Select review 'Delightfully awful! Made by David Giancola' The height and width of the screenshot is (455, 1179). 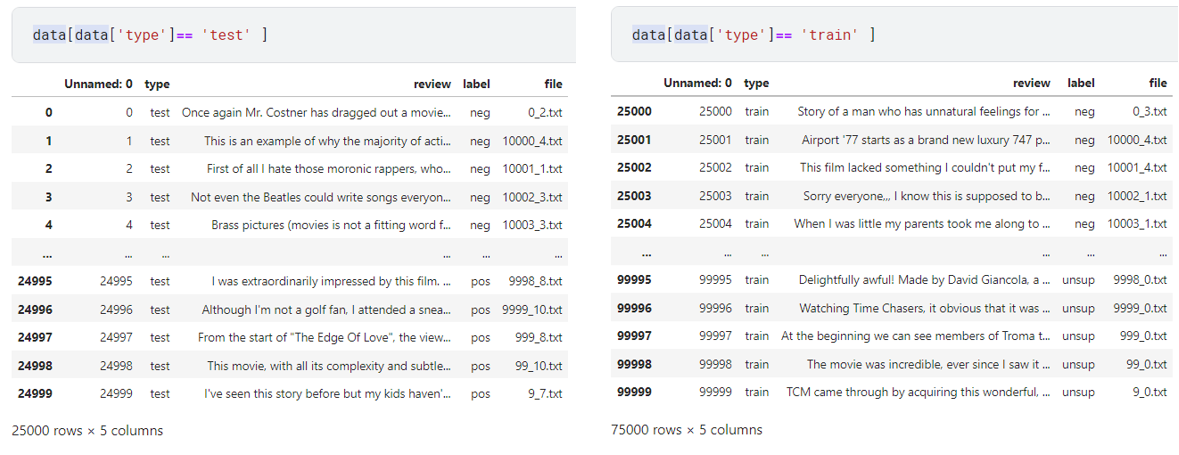point(925,280)
